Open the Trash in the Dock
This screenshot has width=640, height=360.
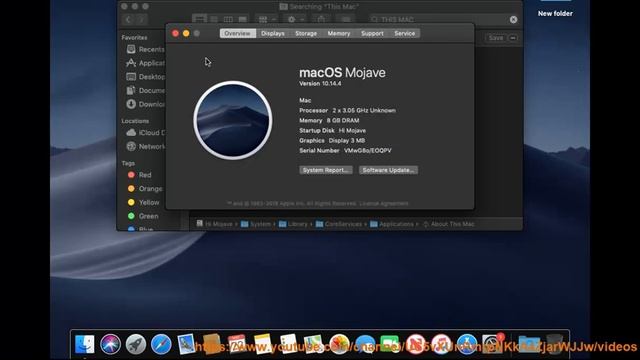click(554, 344)
